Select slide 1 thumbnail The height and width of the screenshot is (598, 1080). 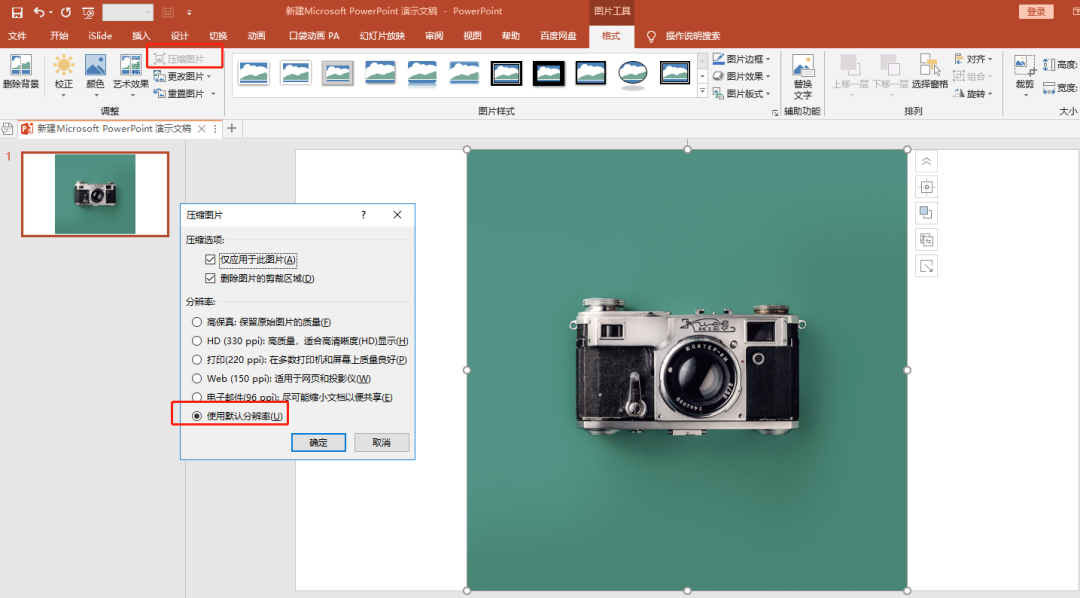coord(94,193)
